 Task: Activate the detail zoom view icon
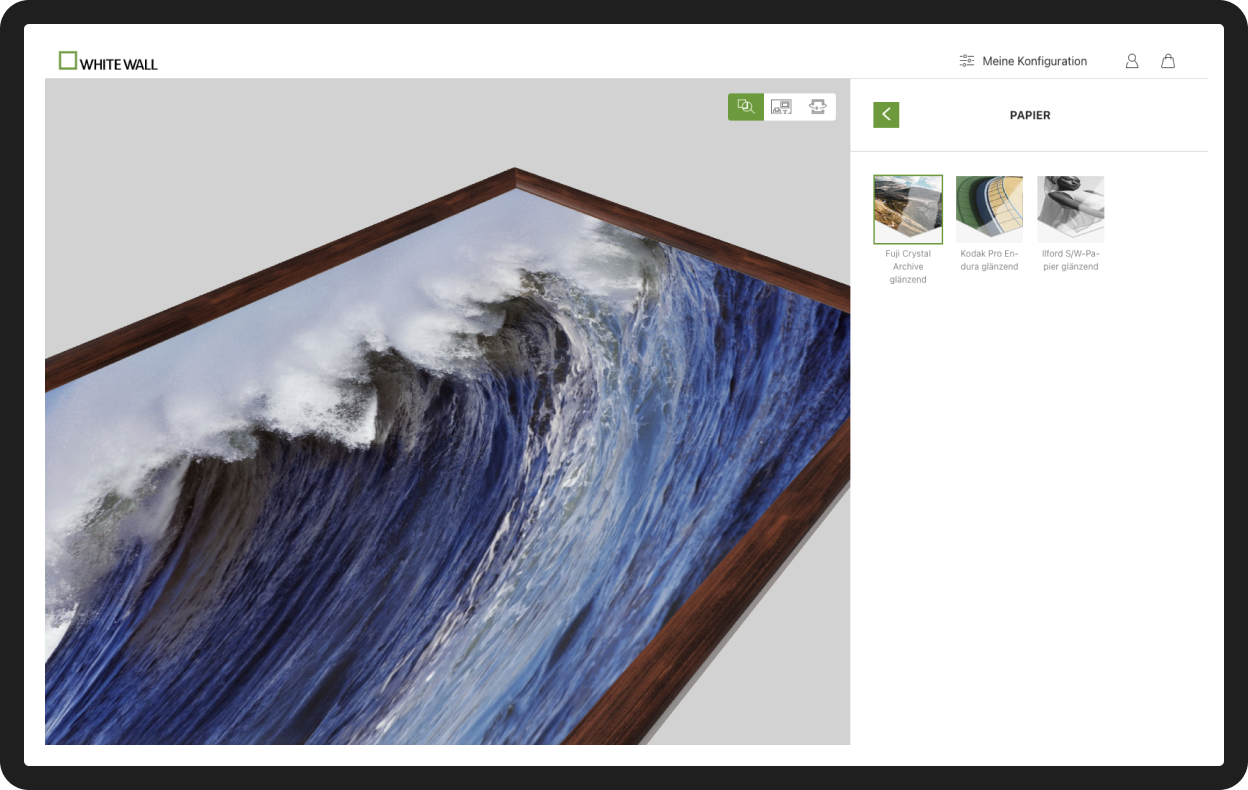(746, 107)
